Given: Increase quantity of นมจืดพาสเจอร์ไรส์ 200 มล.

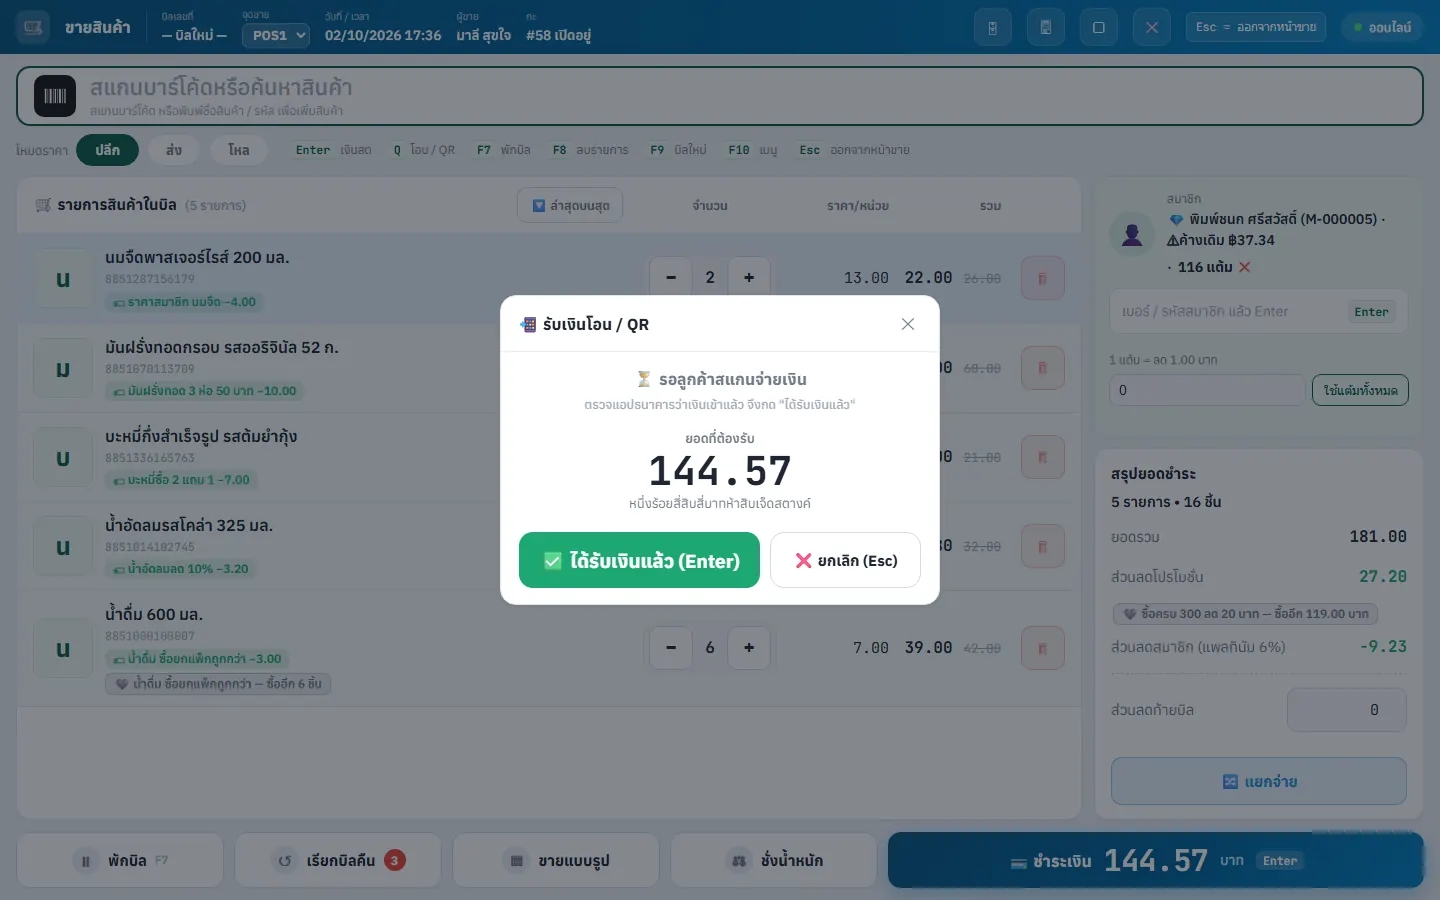Looking at the screenshot, I should [749, 278].
